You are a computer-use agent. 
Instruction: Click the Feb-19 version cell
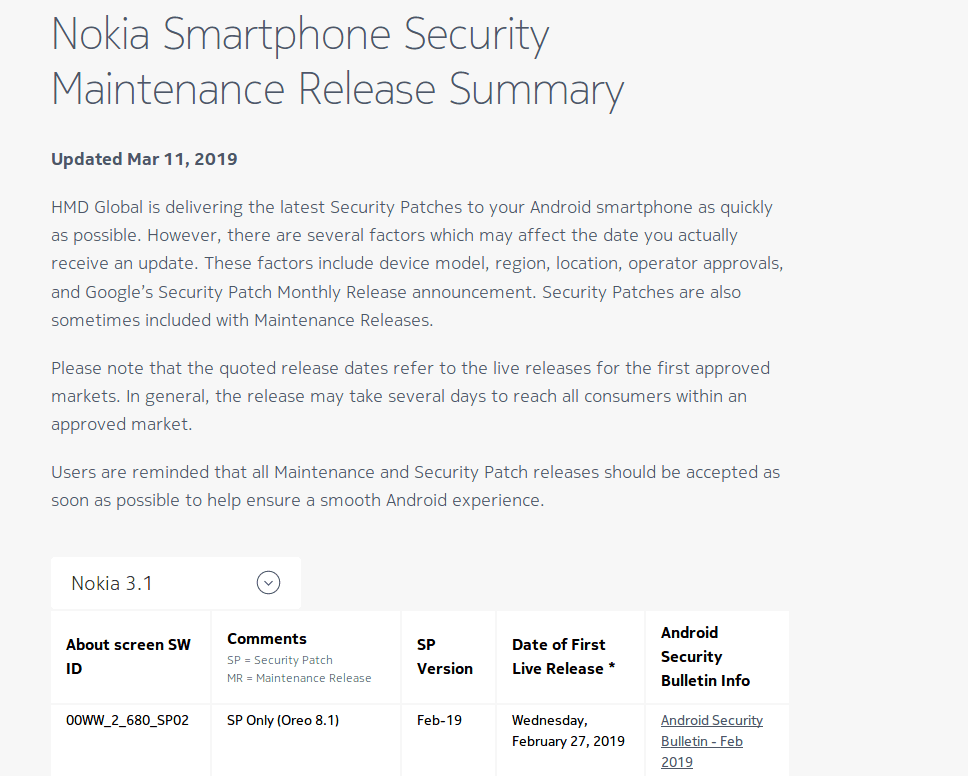(439, 720)
